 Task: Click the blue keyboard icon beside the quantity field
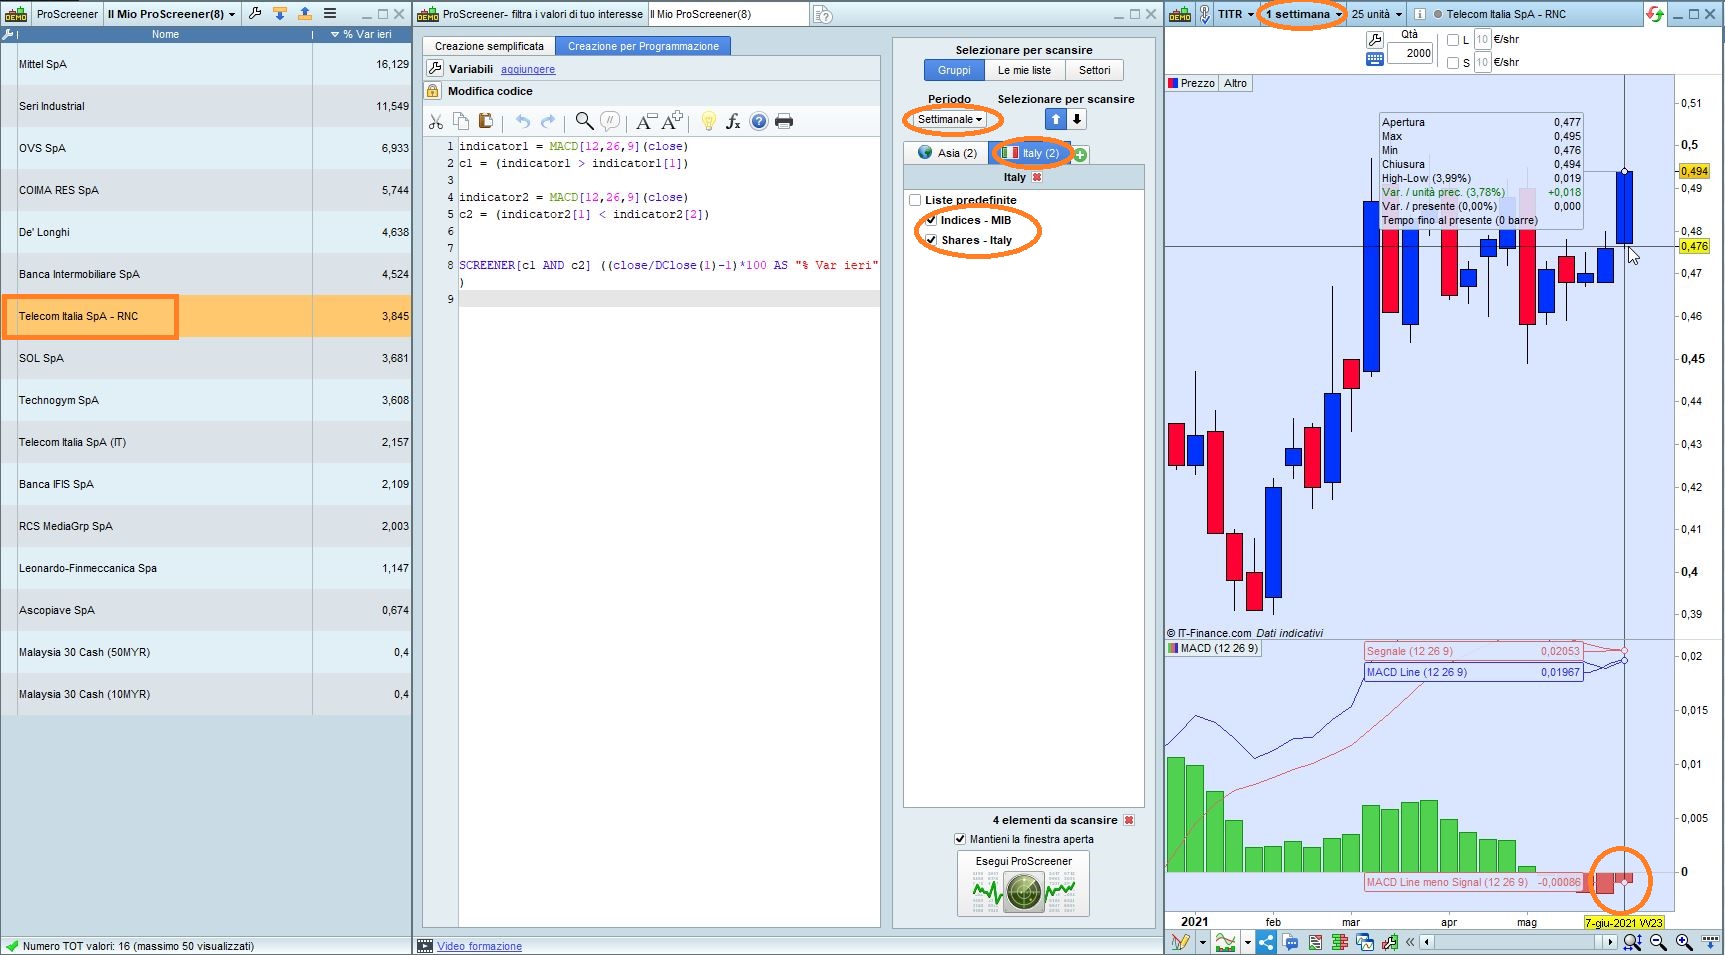pyautogui.click(x=1375, y=59)
